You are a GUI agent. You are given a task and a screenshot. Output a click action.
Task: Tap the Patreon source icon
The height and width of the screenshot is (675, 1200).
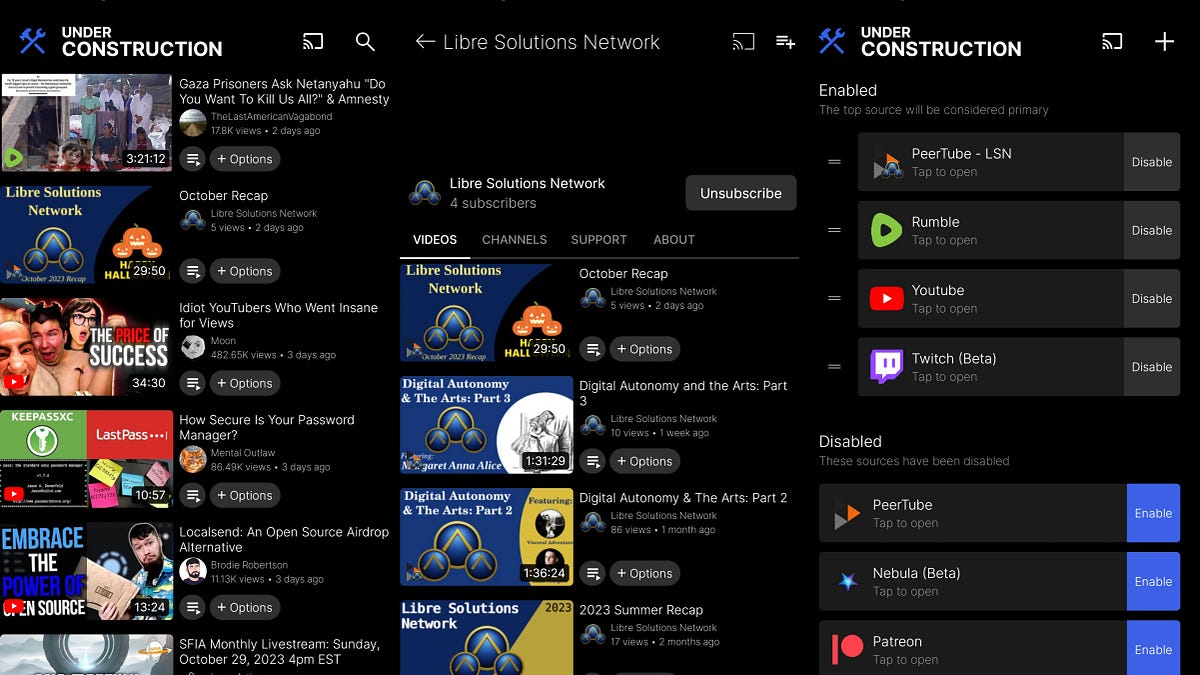pyautogui.click(x=847, y=649)
